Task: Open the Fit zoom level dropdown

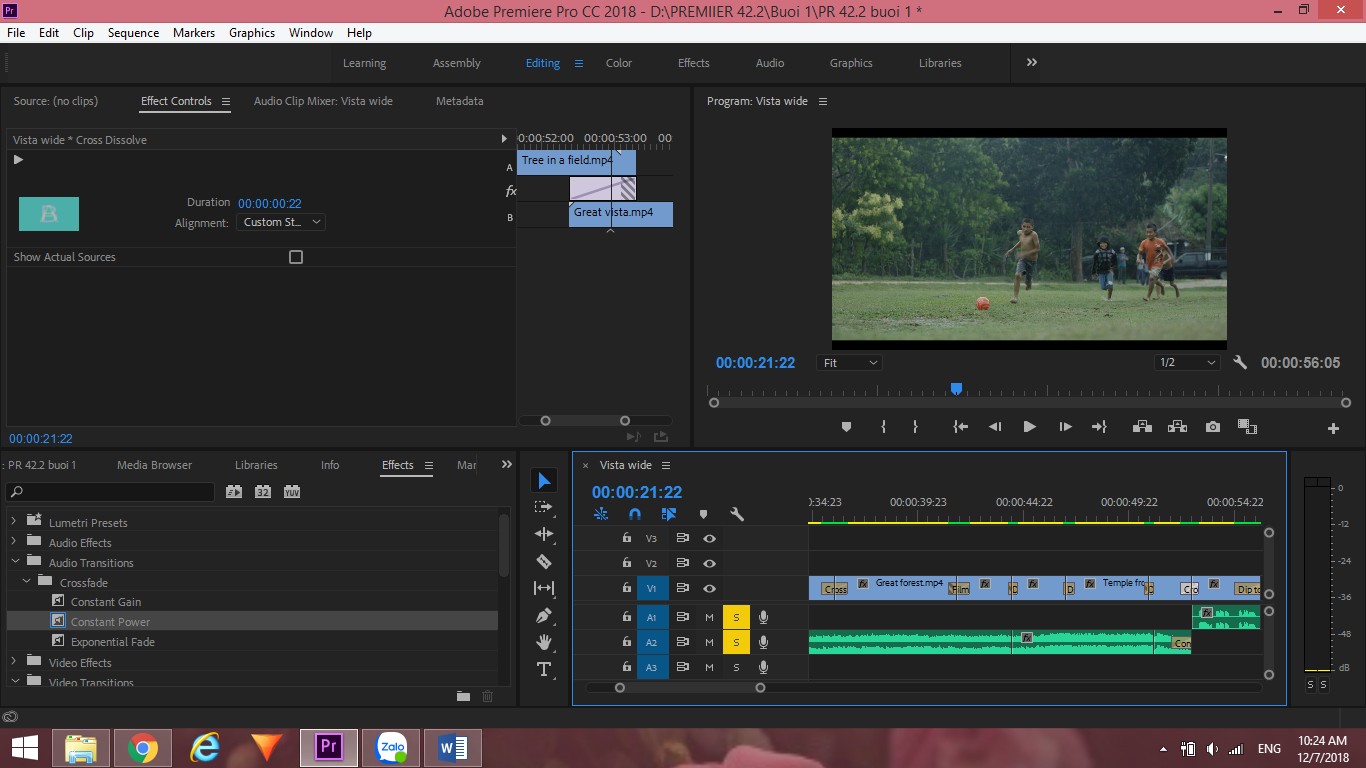Action: pos(850,363)
